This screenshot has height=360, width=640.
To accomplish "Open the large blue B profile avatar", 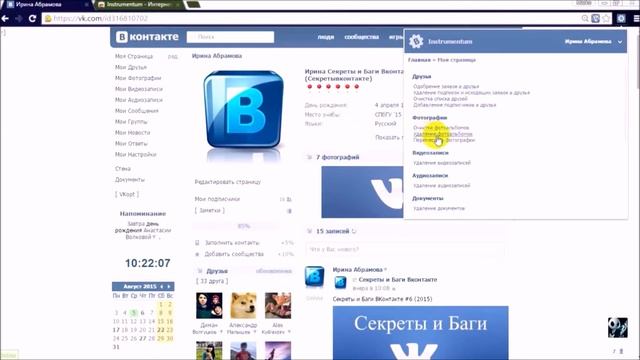I will (x=243, y=110).
